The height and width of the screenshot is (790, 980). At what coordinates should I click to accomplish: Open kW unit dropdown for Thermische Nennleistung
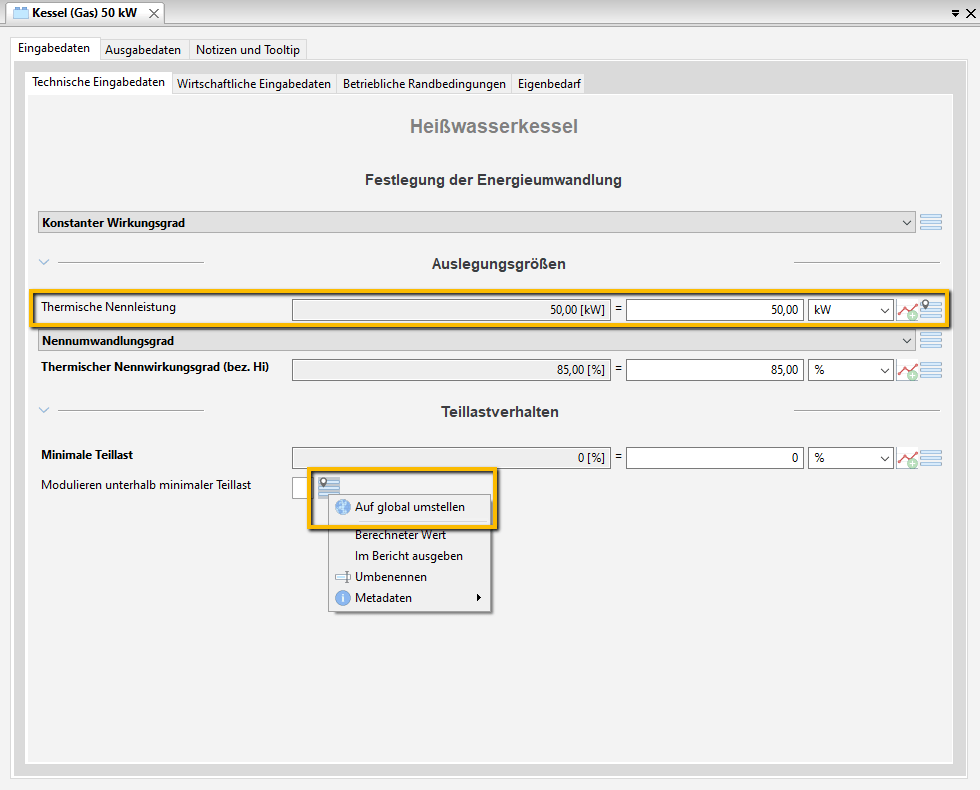[850, 310]
